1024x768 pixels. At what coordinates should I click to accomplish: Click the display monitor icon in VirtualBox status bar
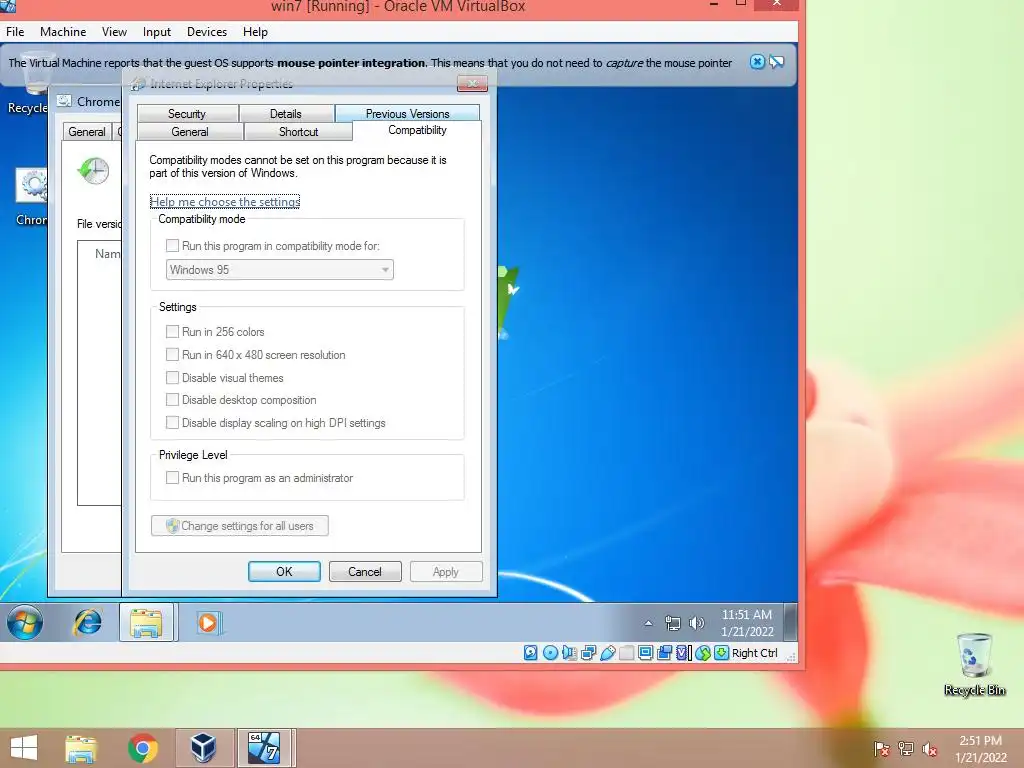click(645, 652)
